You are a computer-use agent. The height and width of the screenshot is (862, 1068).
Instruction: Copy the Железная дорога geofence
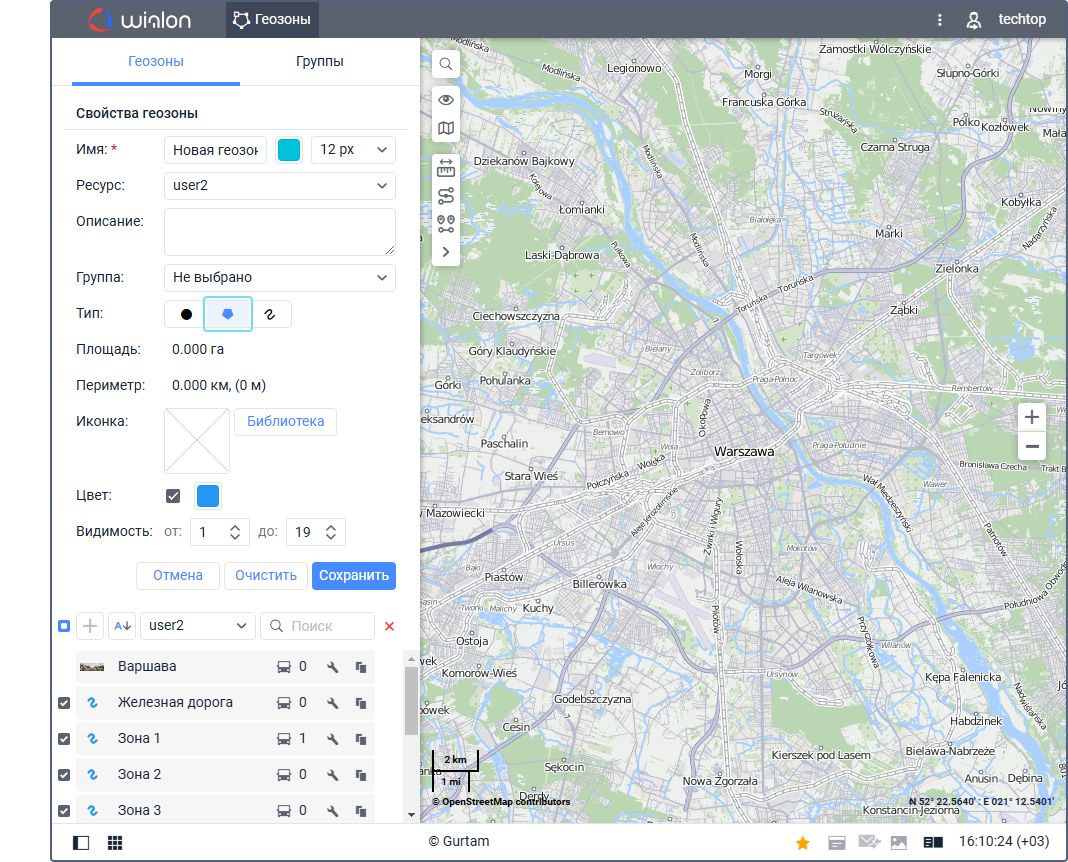360,703
